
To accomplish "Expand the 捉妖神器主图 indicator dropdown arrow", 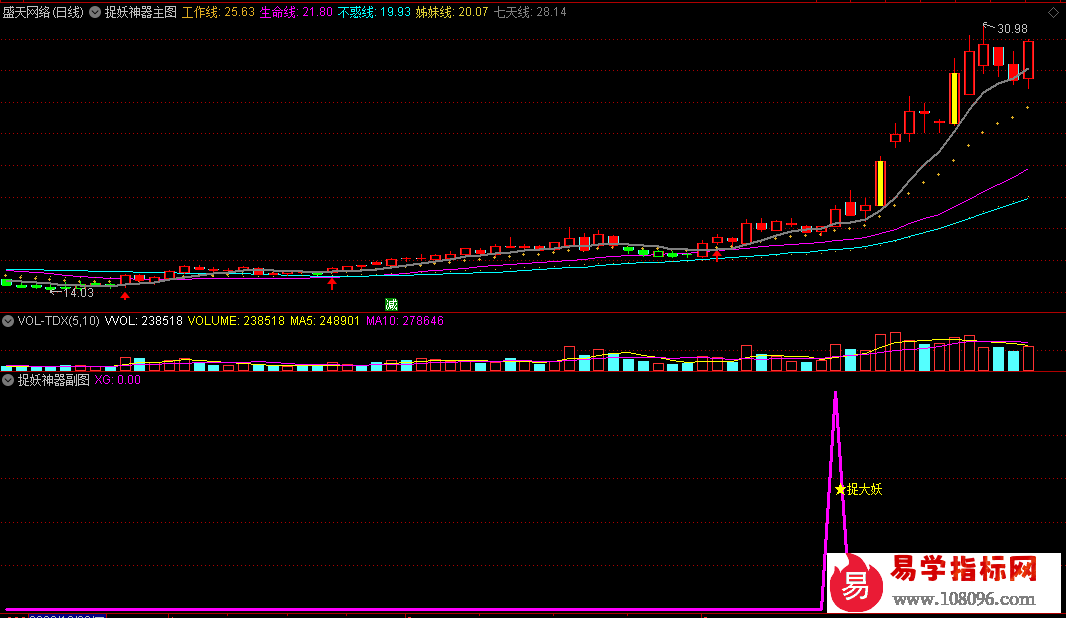I will pyautogui.click(x=96, y=13).
